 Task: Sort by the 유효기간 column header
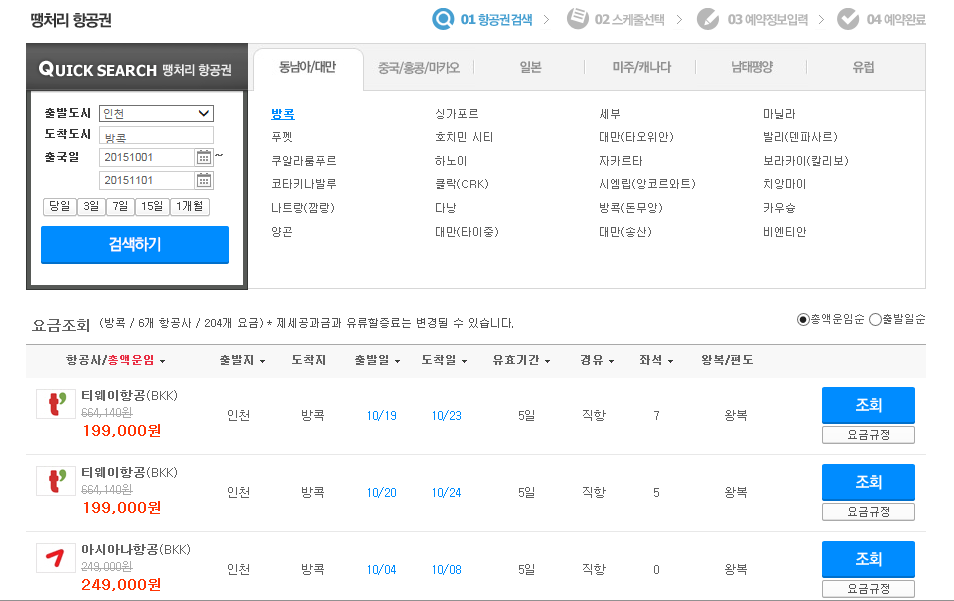tap(521, 360)
